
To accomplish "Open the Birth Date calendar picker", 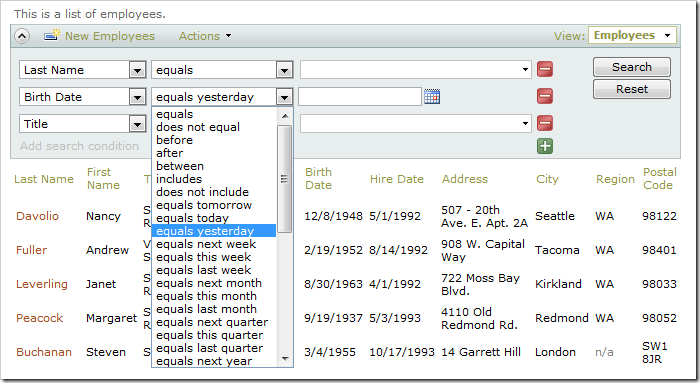I will pos(432,96).
